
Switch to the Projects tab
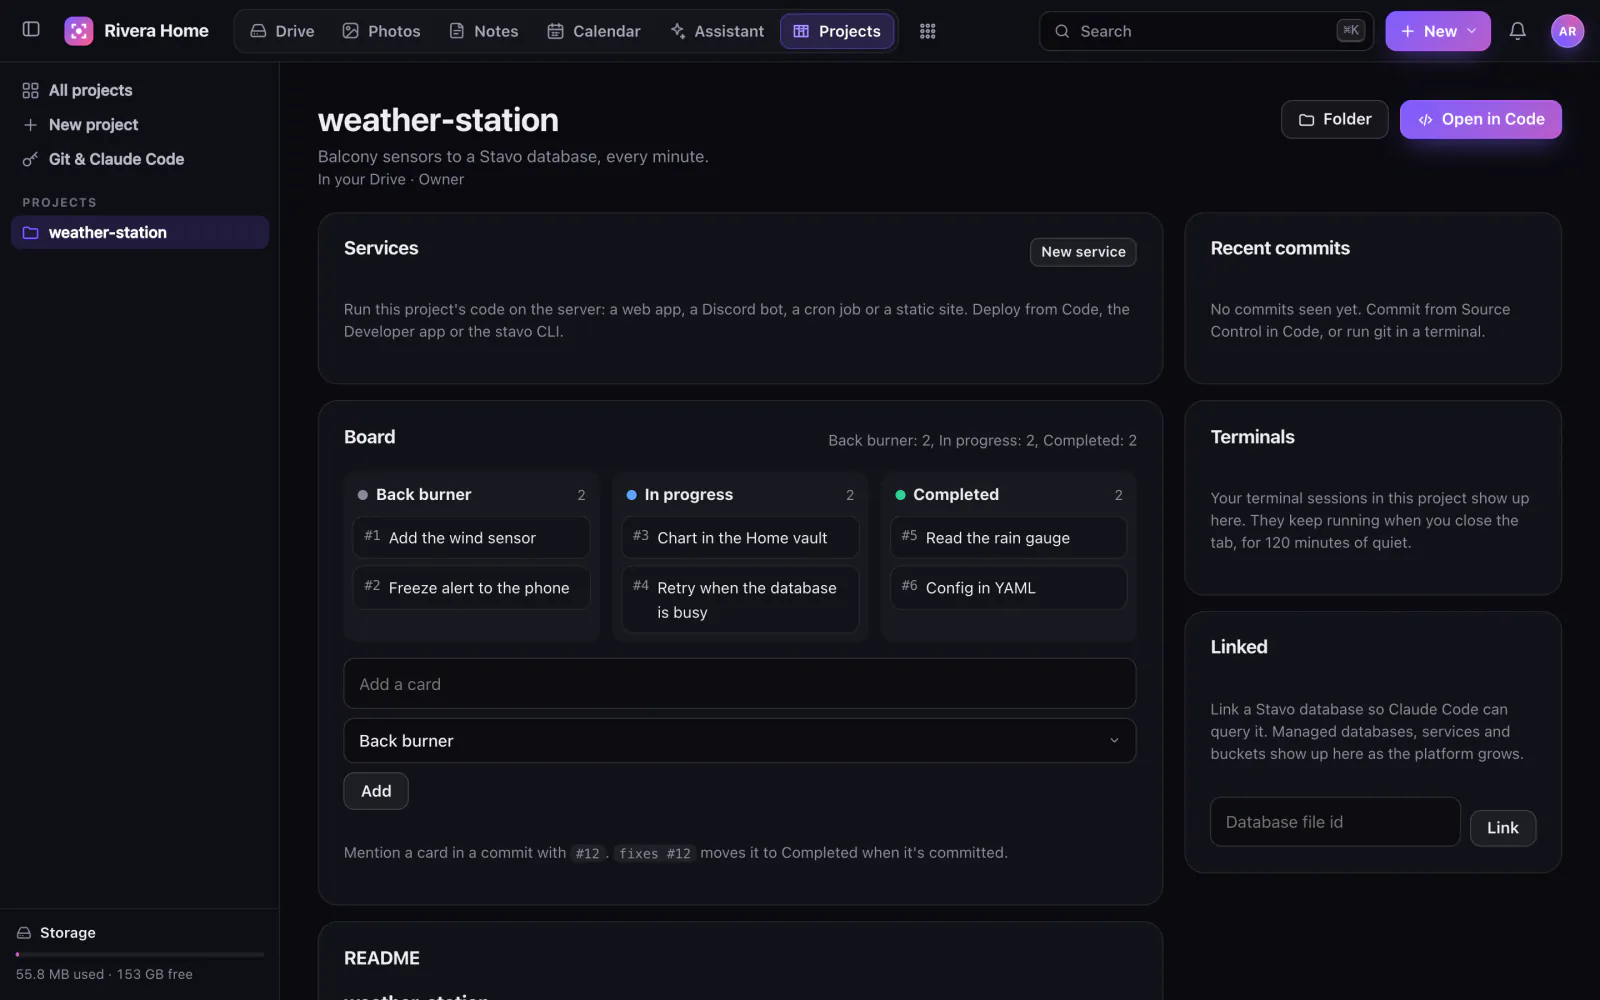(x=837, y=31)
